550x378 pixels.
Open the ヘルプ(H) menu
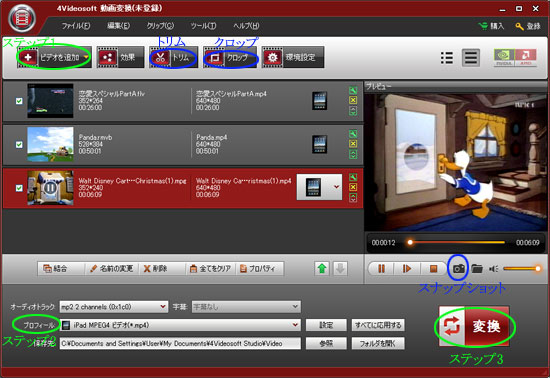click(x=246, y=26)
